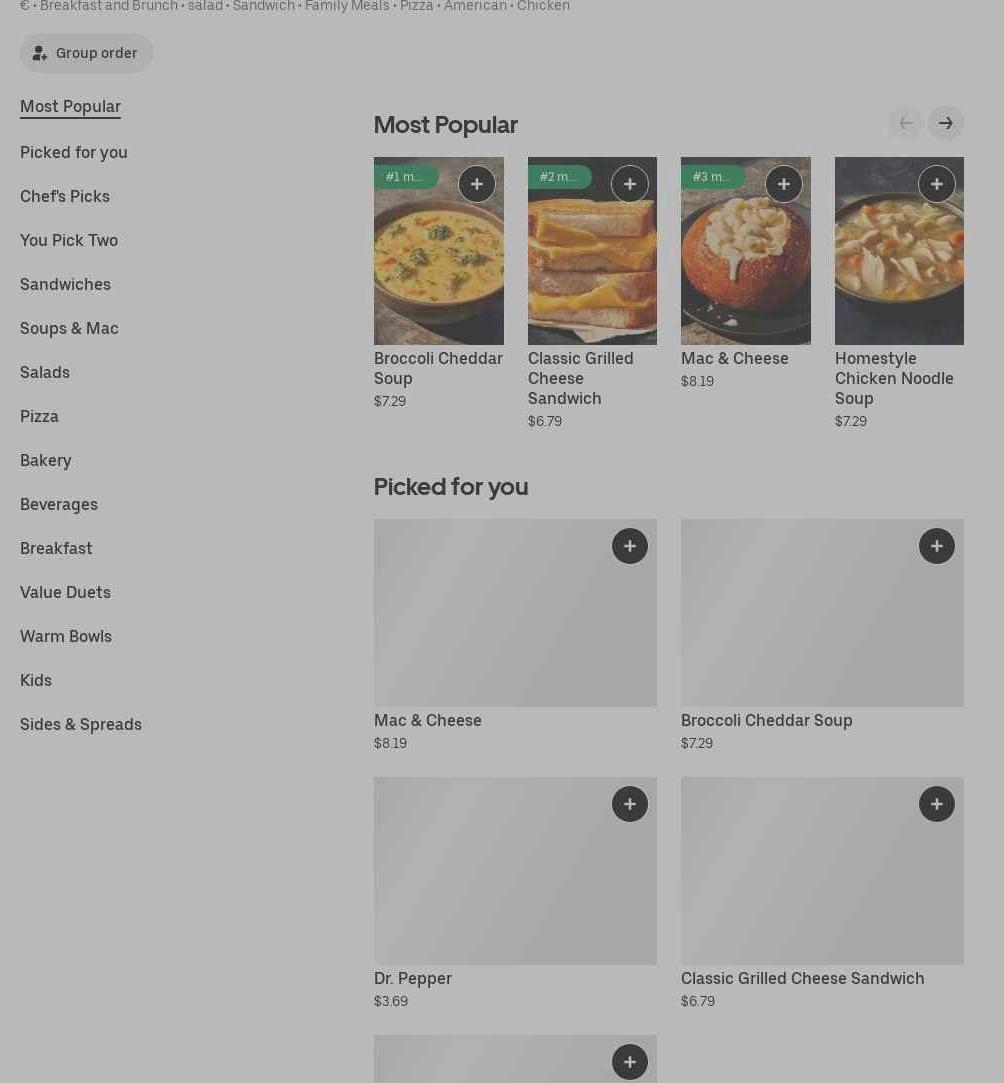The image size is (1004, 1083).
Task: Jump to the Sandwiches menu section
Action: [65, 284]
